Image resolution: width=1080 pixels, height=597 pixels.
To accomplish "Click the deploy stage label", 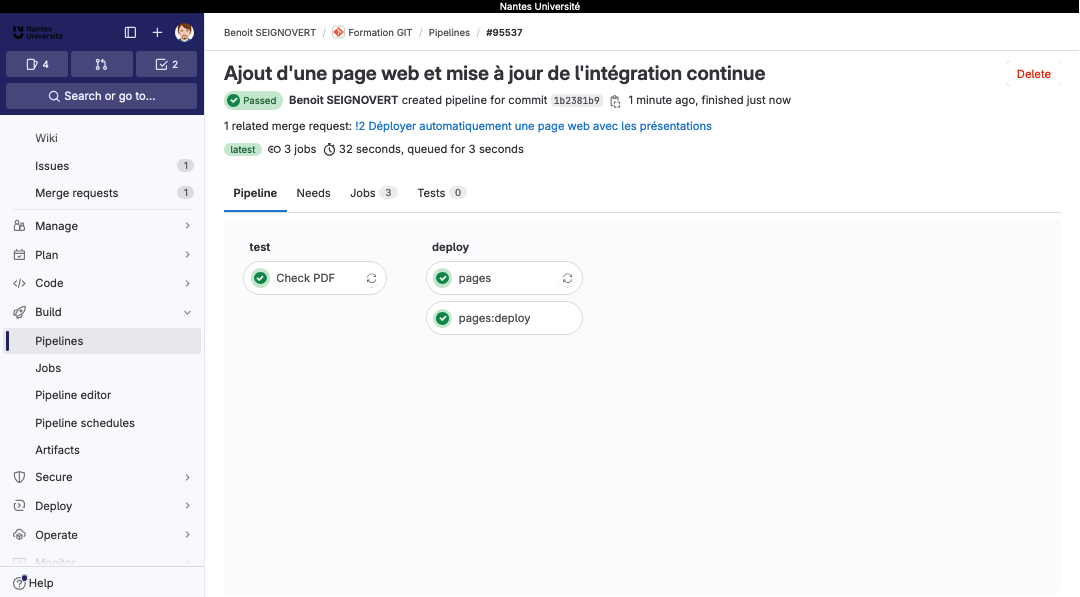I will tap(450, 247).
